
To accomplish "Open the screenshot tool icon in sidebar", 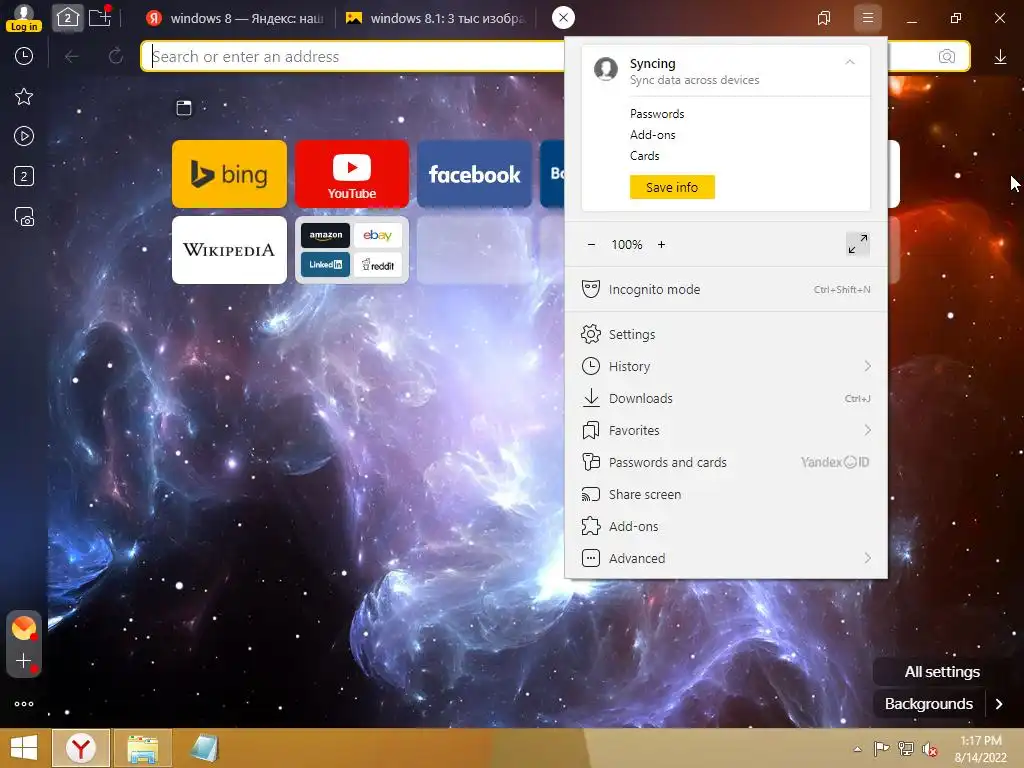I will click(24, 216).
